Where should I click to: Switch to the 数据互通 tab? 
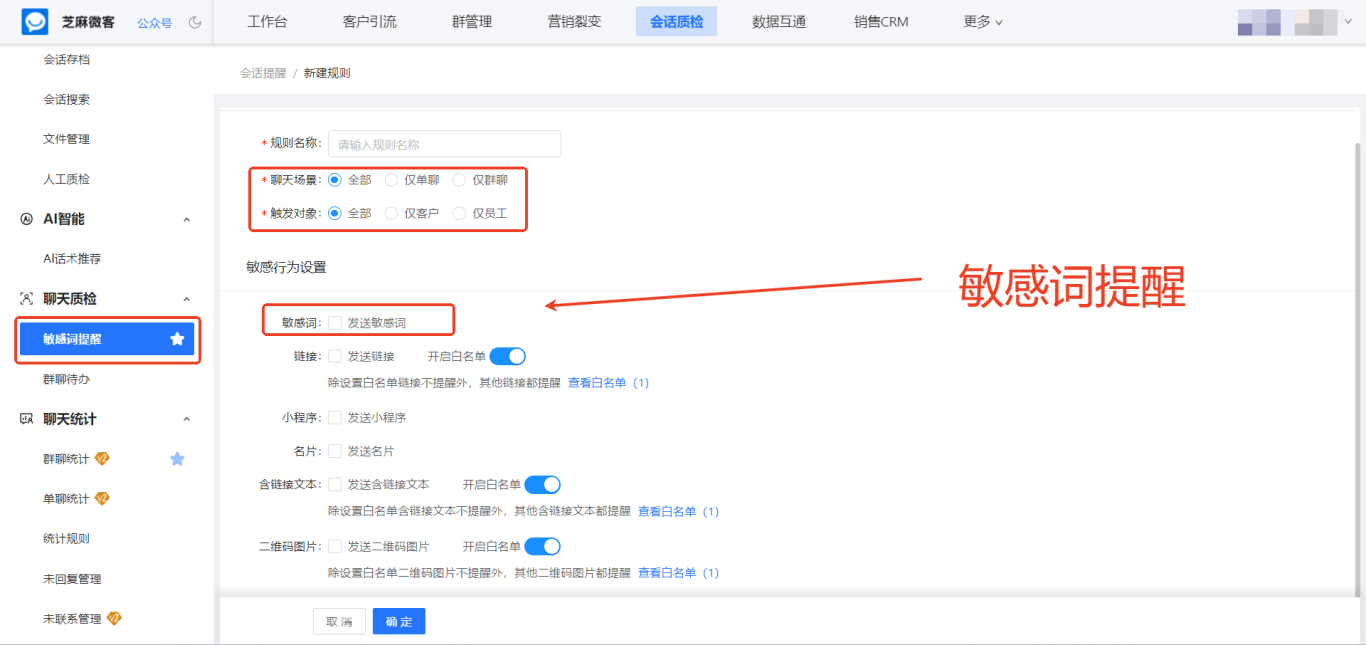(778, 20)
